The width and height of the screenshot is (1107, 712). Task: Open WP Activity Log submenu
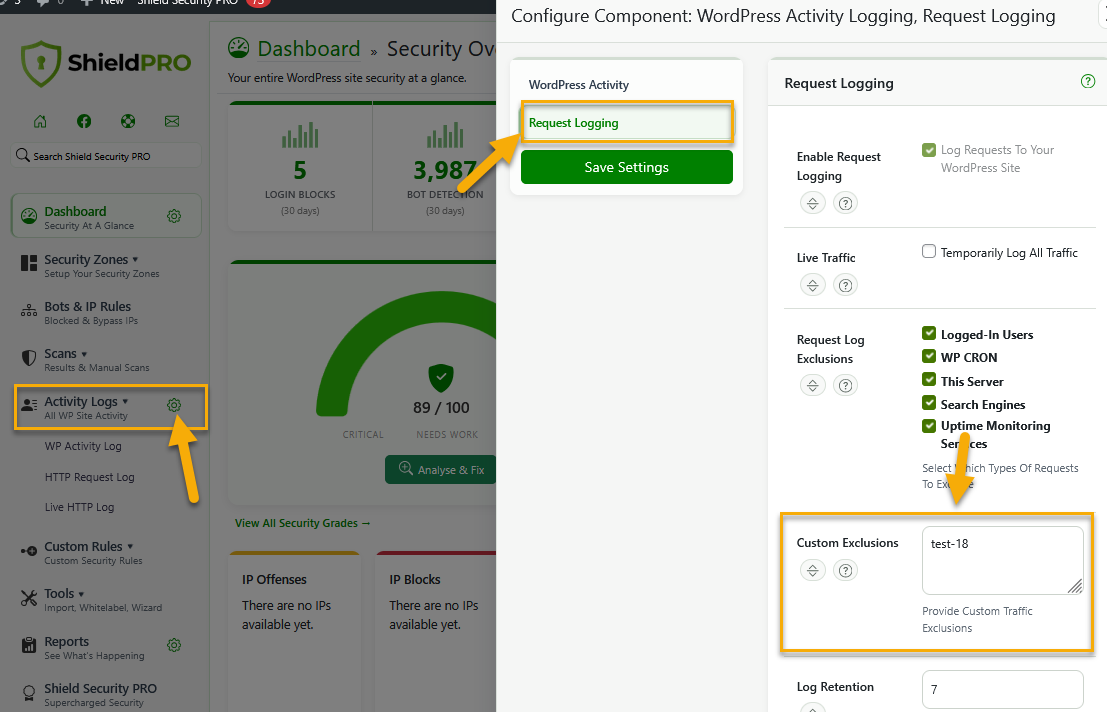pos(83,446)
